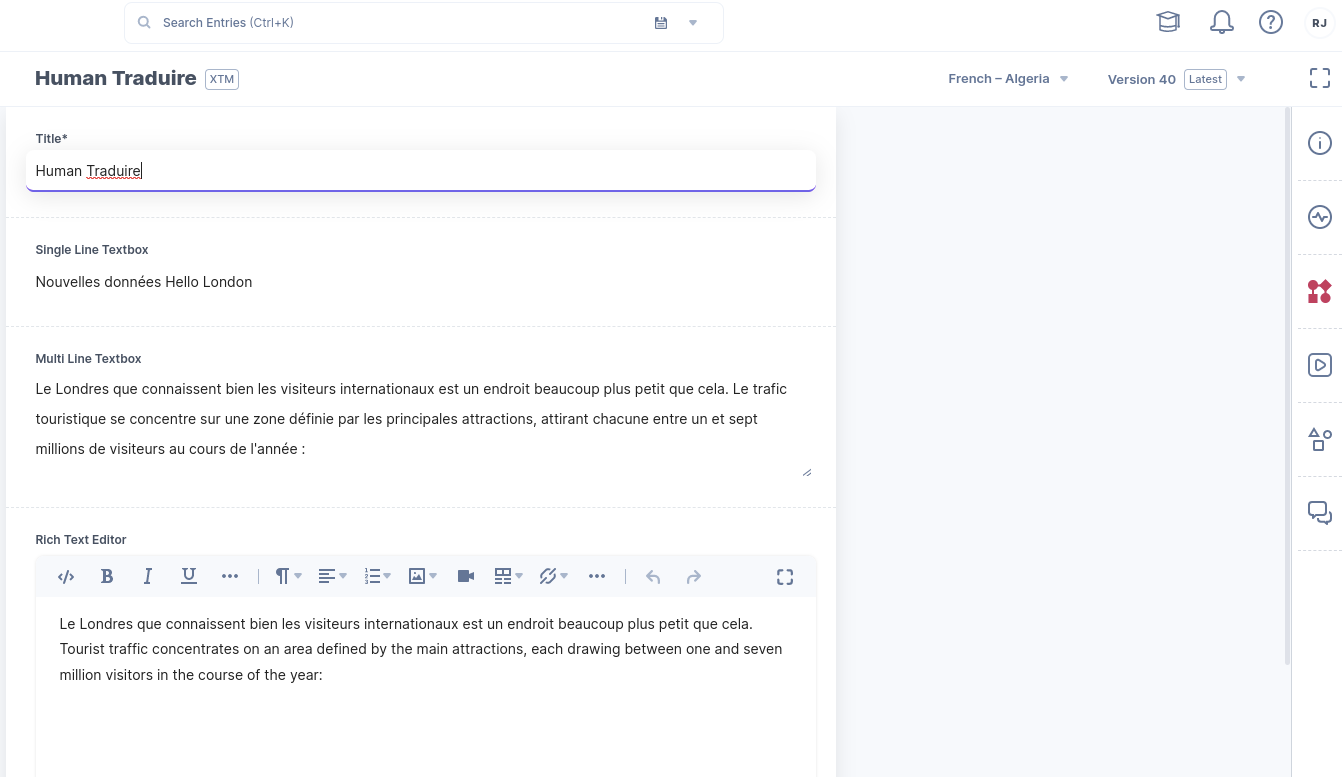Open the Version 40 dropdown

click(x=1176, y=79)
